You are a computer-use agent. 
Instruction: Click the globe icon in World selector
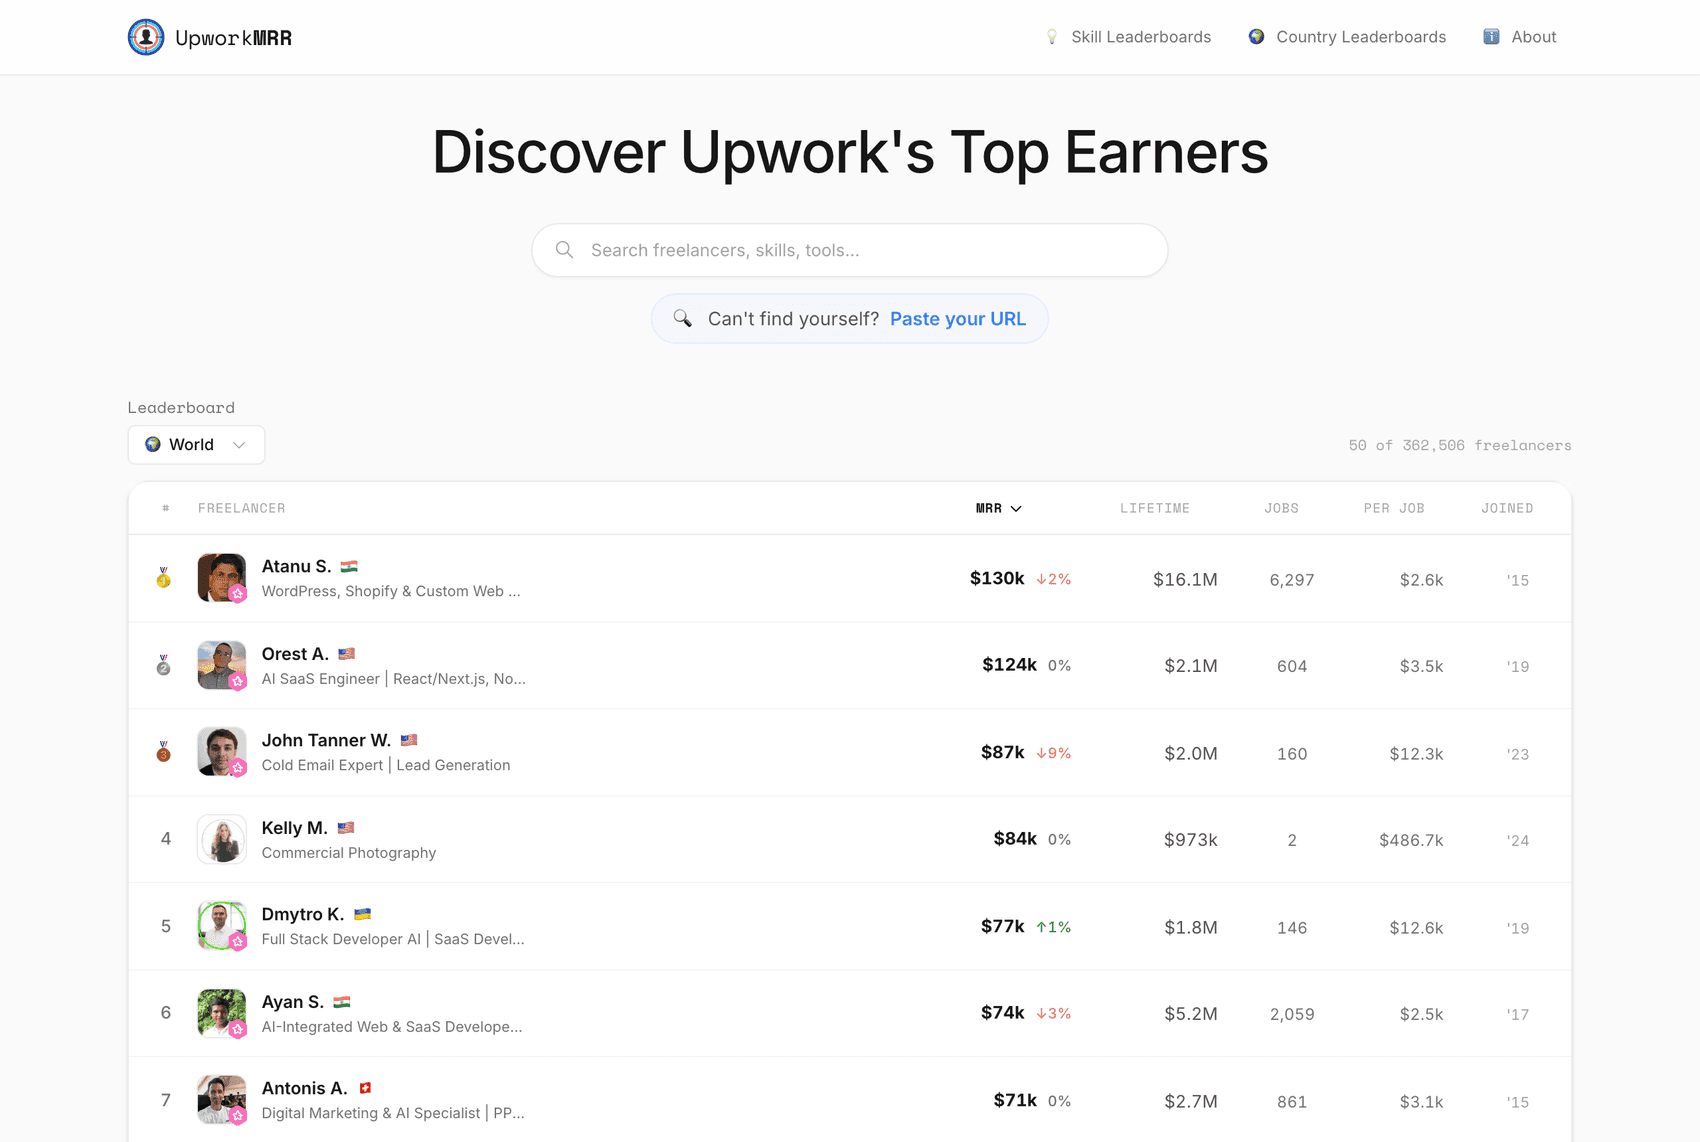click(x=153, y=444)
